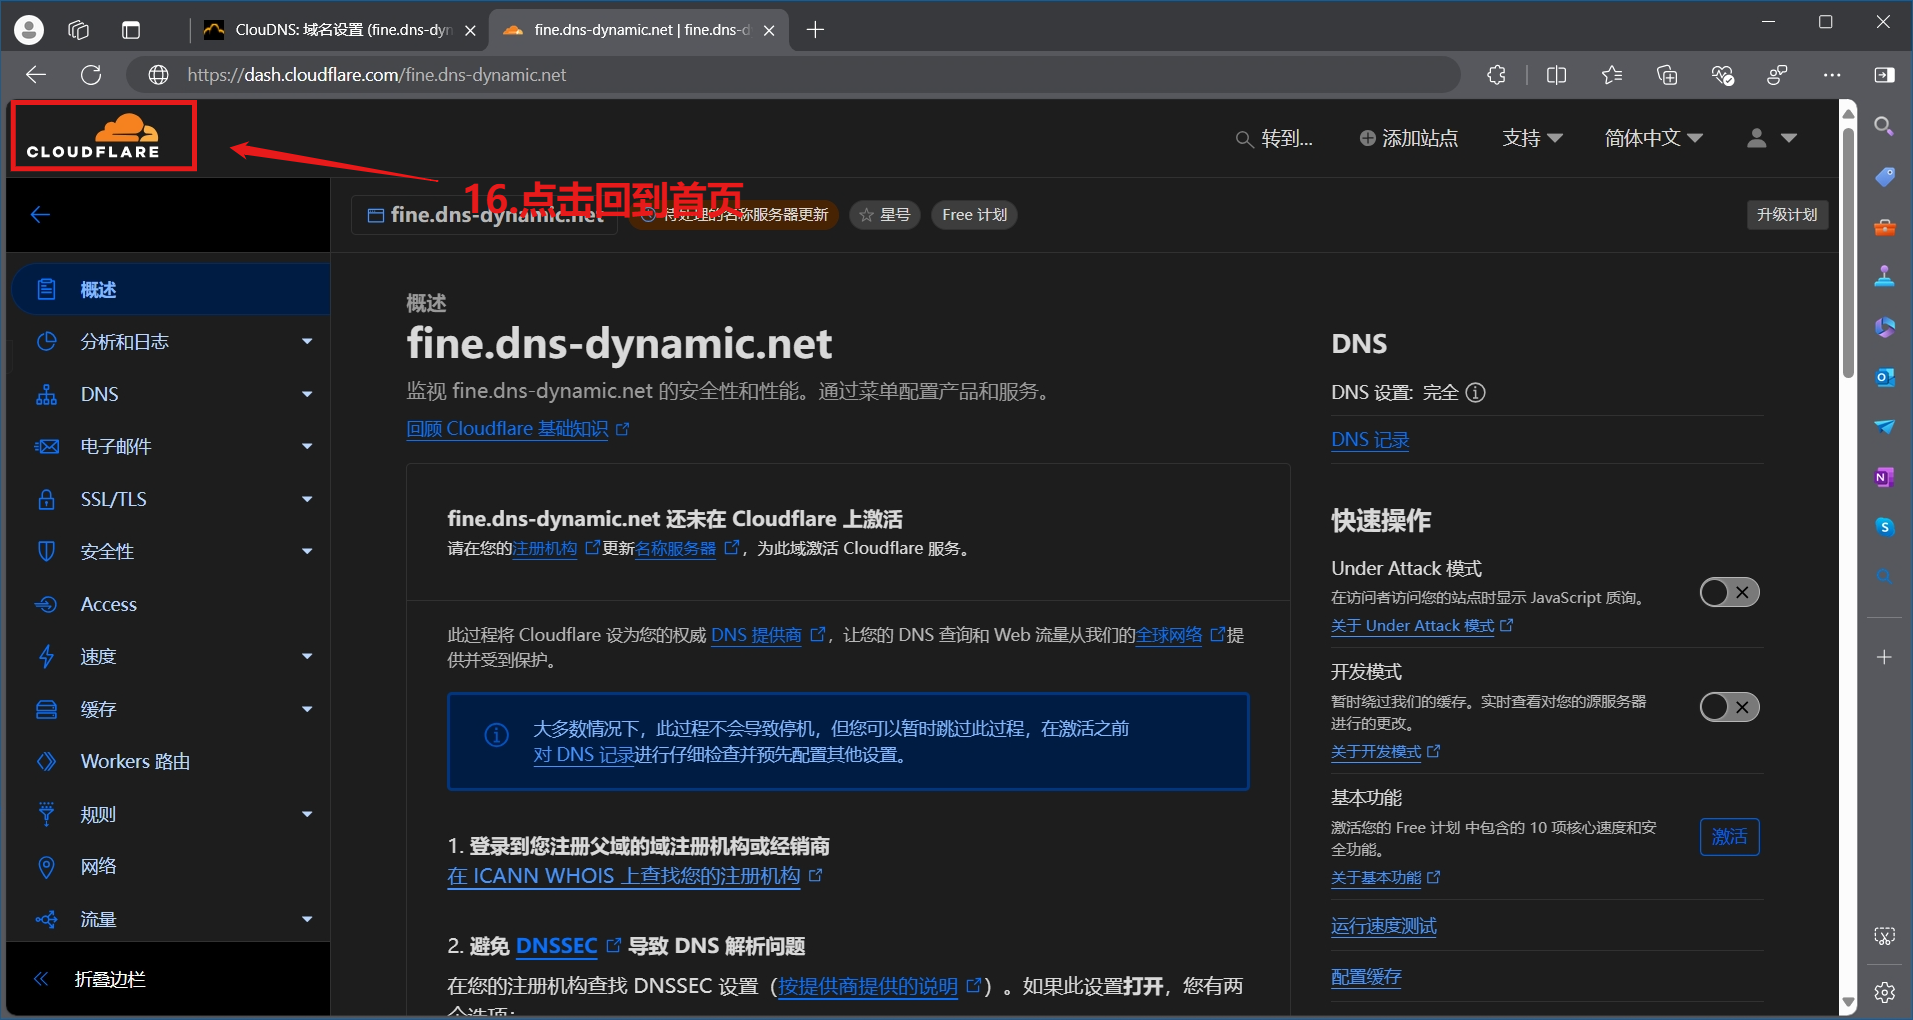Open the DNSSEC link
1913x1020 pixels.
click(x=557, y=946)
